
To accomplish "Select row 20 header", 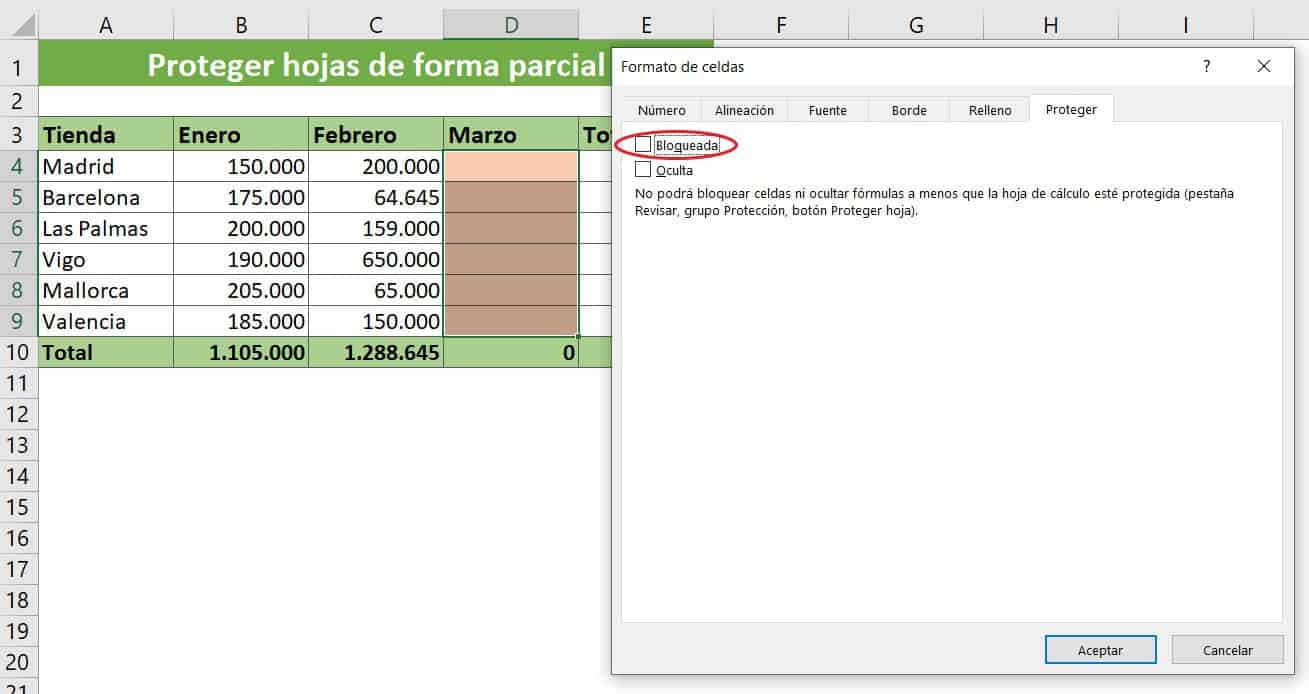I will pos(19,662).
